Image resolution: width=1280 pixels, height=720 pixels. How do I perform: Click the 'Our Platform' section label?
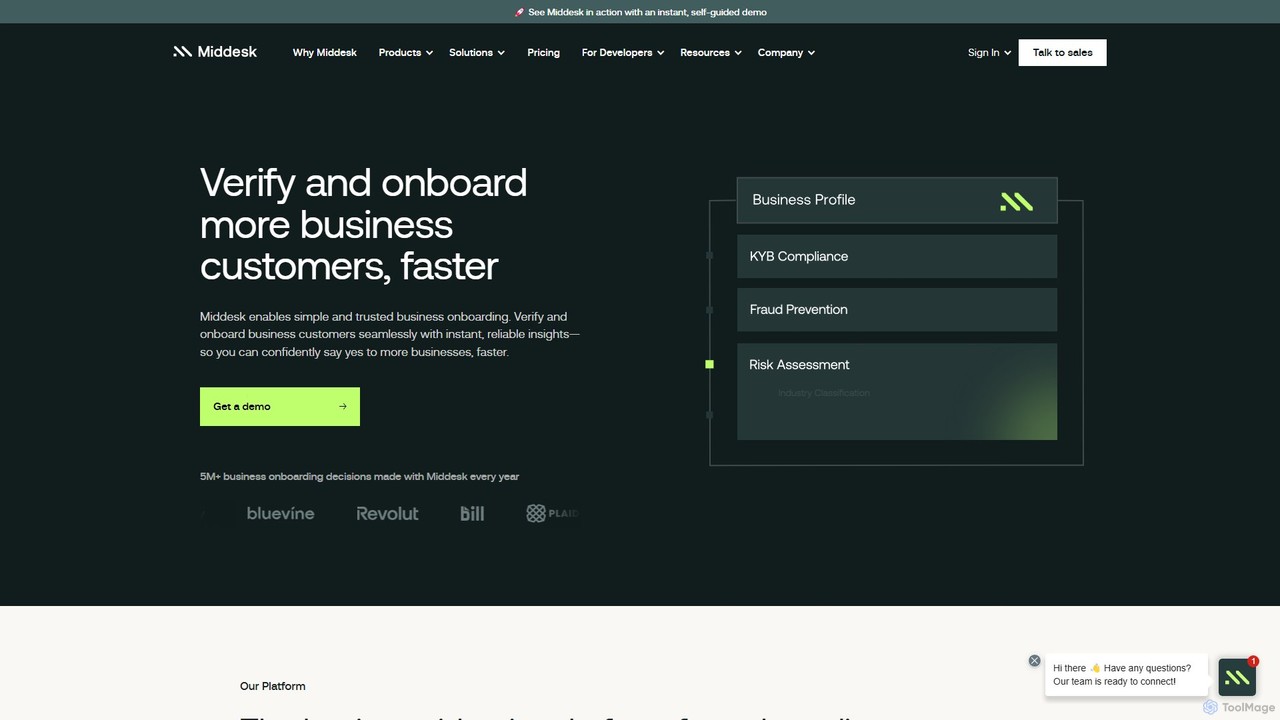[273, 686]
